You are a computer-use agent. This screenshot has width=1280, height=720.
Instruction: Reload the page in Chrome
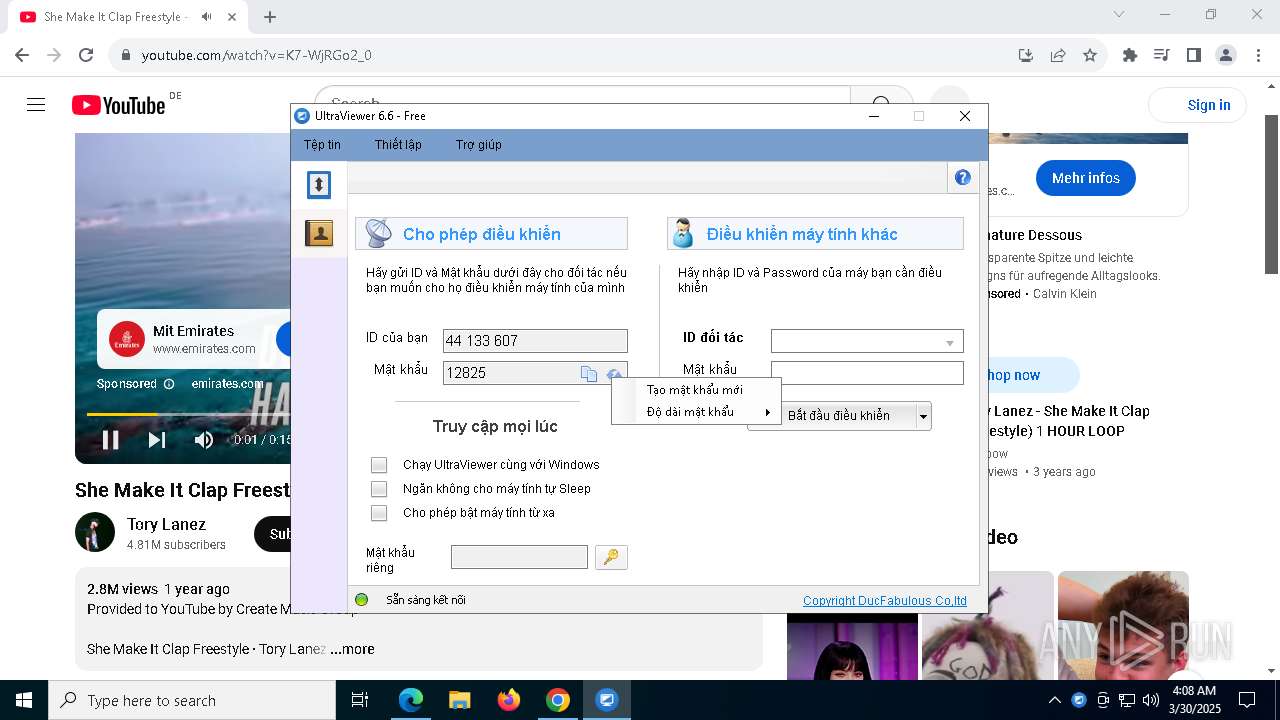[x=86, y=55]
